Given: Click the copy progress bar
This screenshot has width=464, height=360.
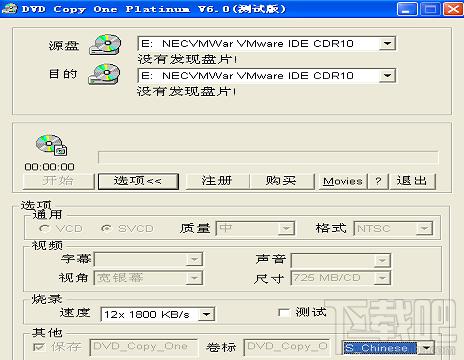Looking at the screenshot, I should click(268, 157).
